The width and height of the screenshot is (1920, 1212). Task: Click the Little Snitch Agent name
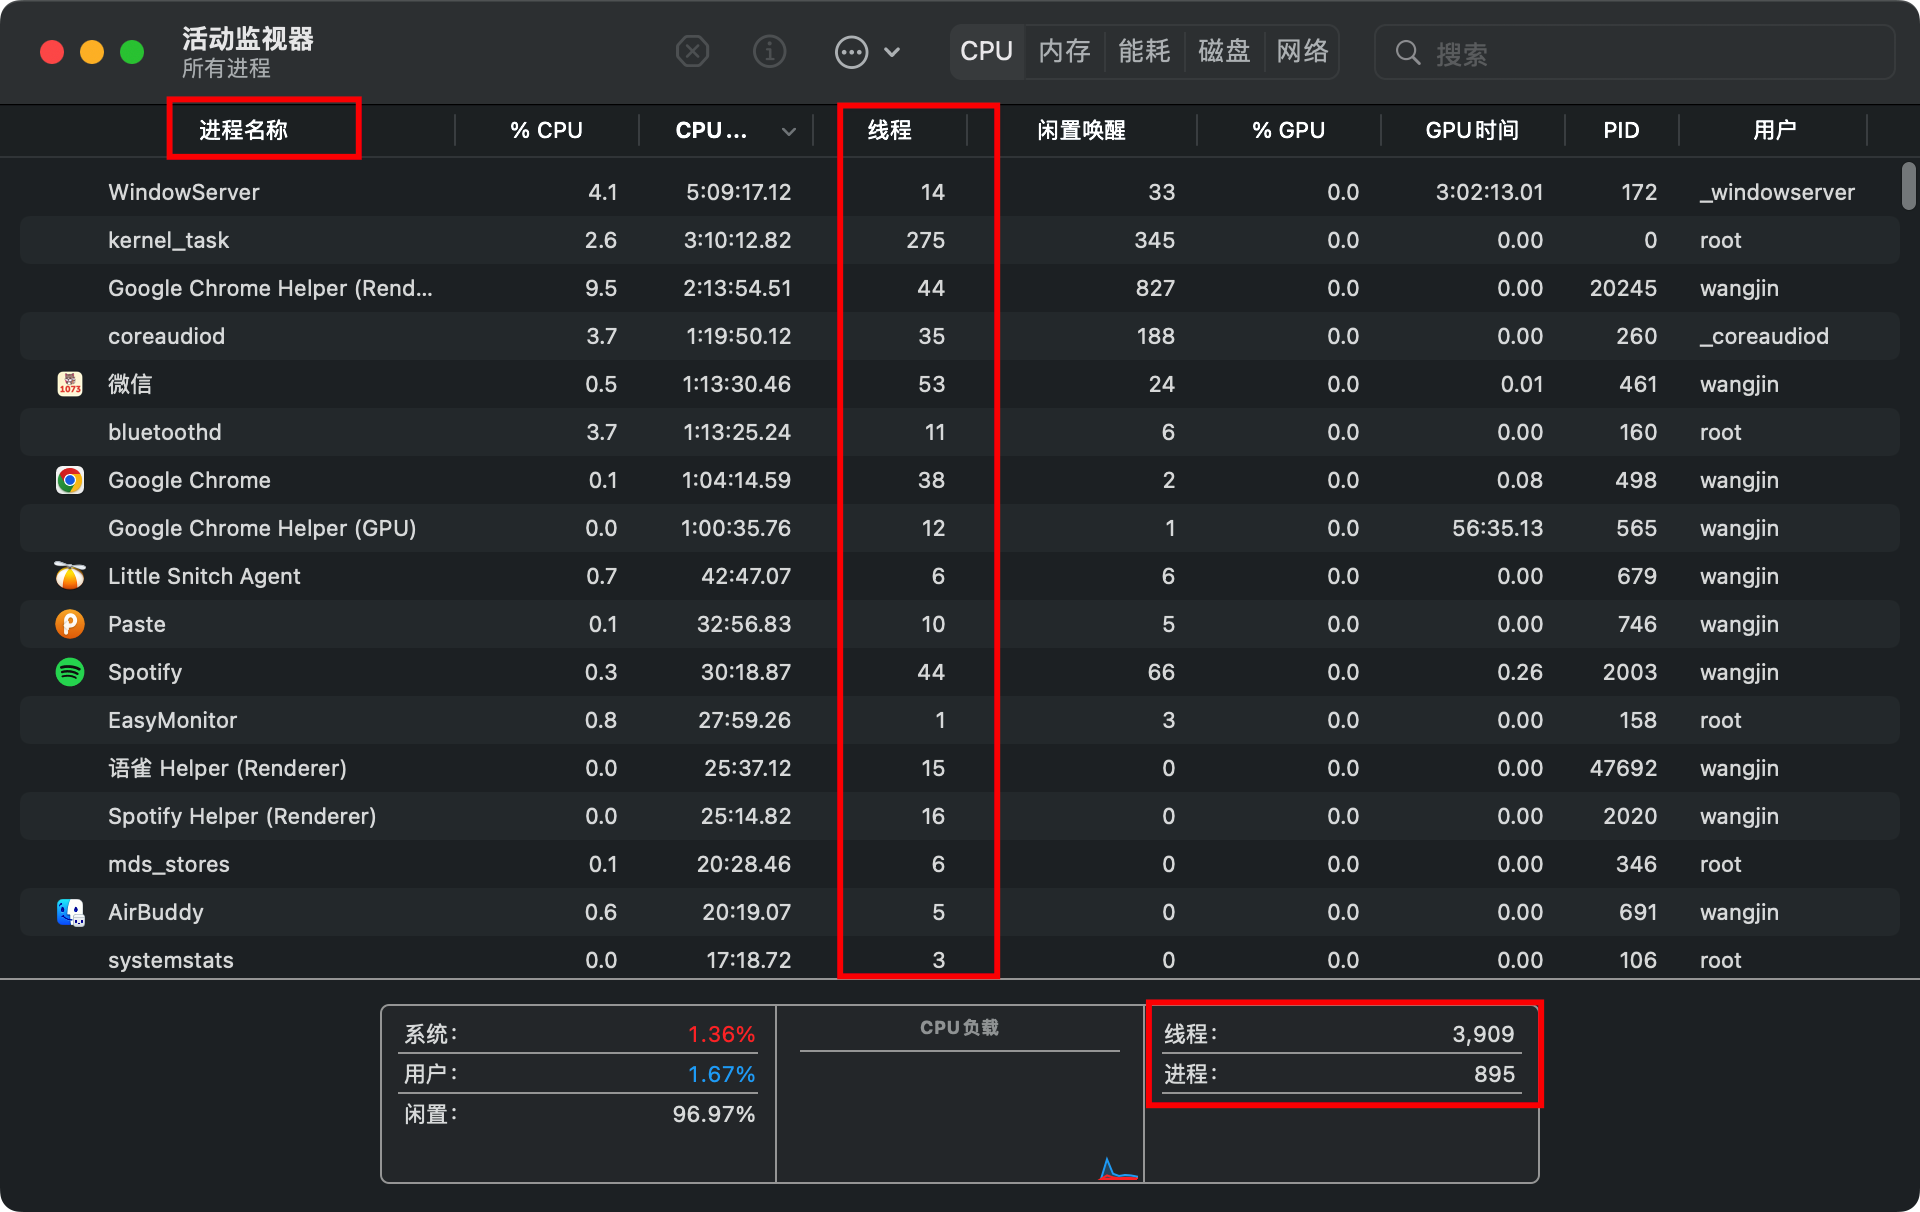pyautogui.click(x=204, y=576)
